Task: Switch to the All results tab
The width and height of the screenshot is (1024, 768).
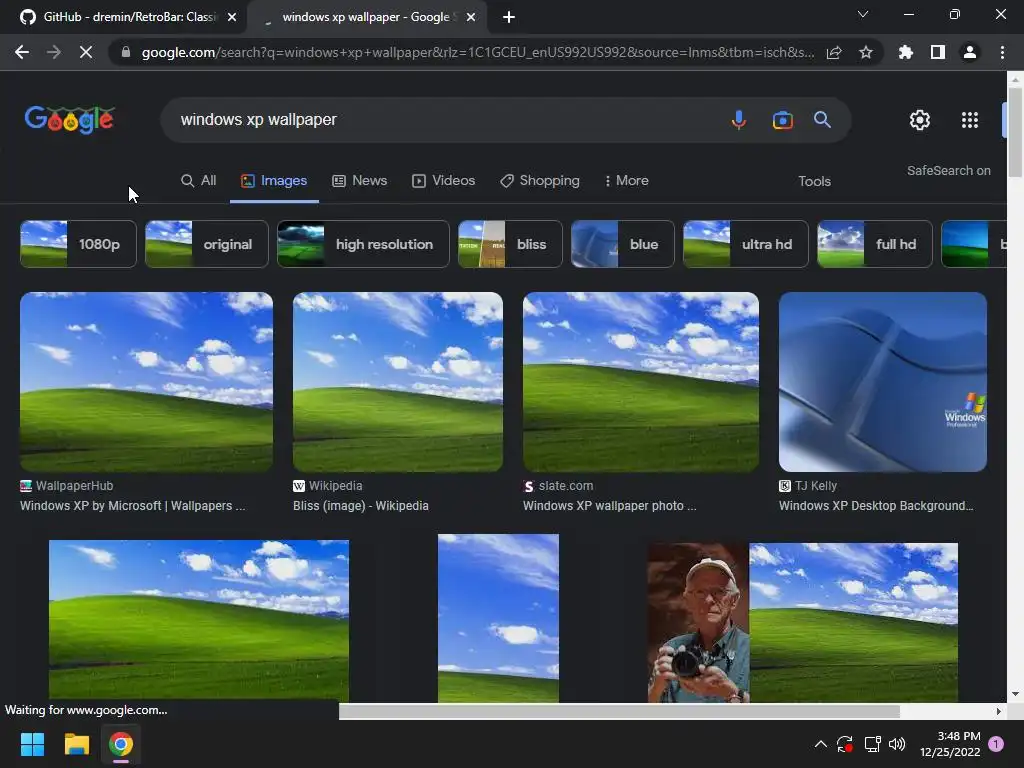Action: click(x=198, y=180)
